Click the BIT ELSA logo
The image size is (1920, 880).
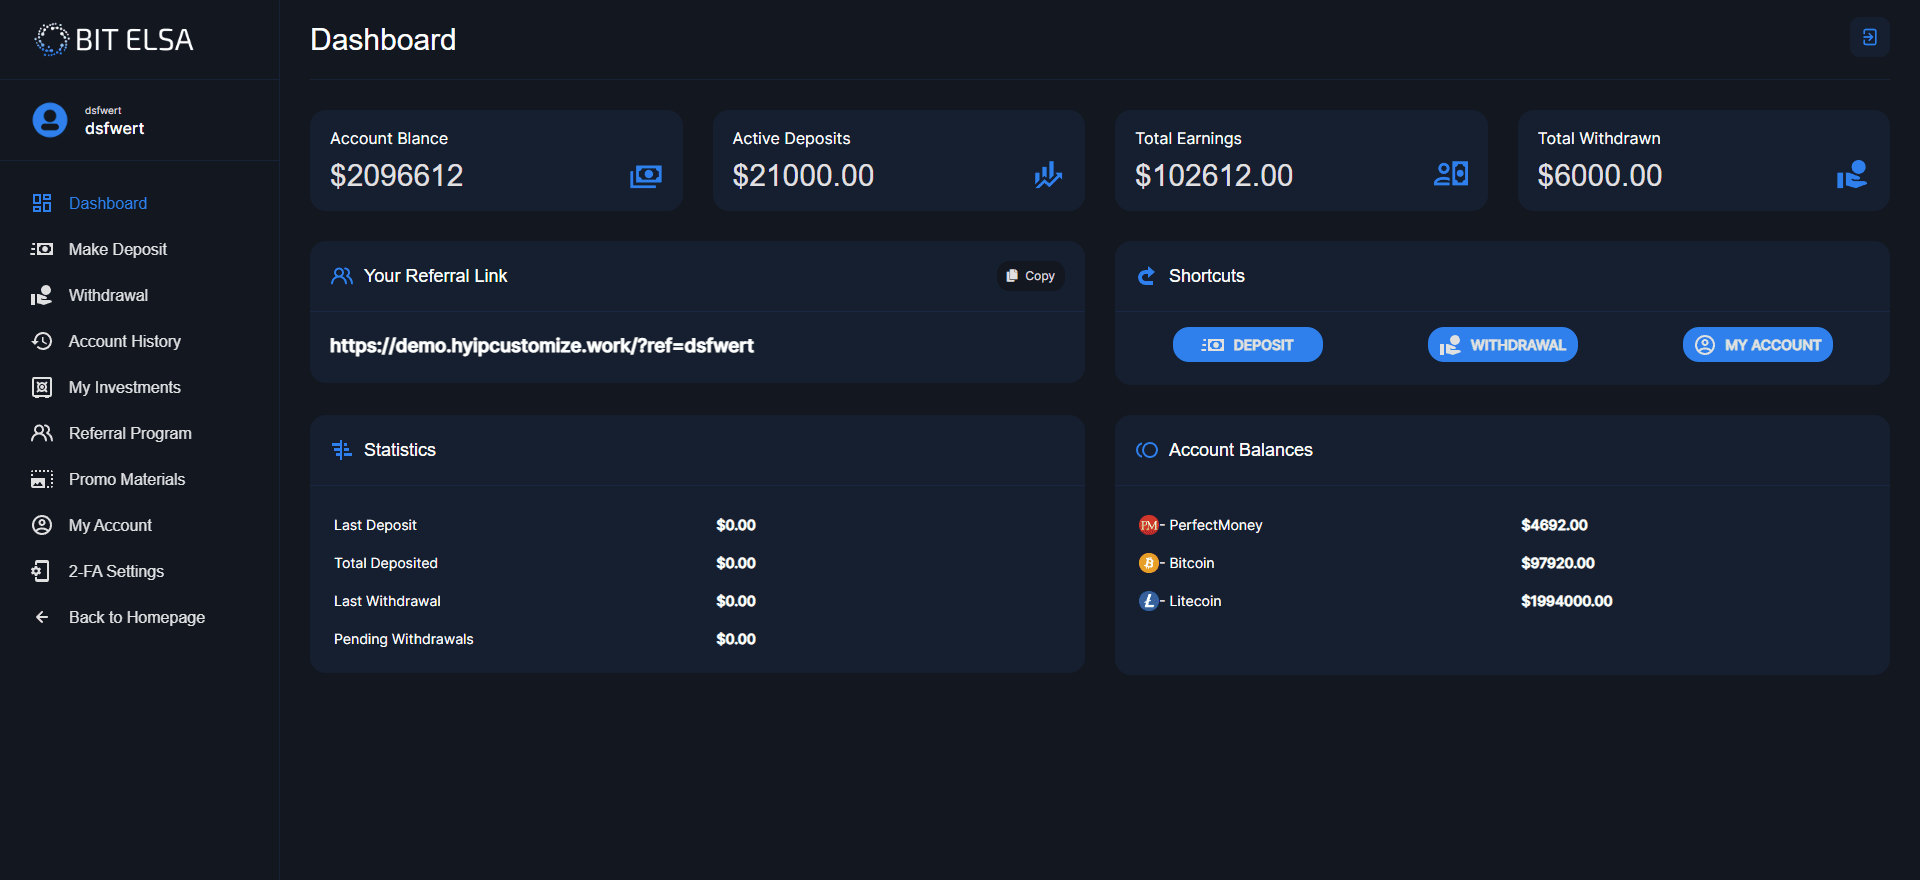click(x=114, y=40)
